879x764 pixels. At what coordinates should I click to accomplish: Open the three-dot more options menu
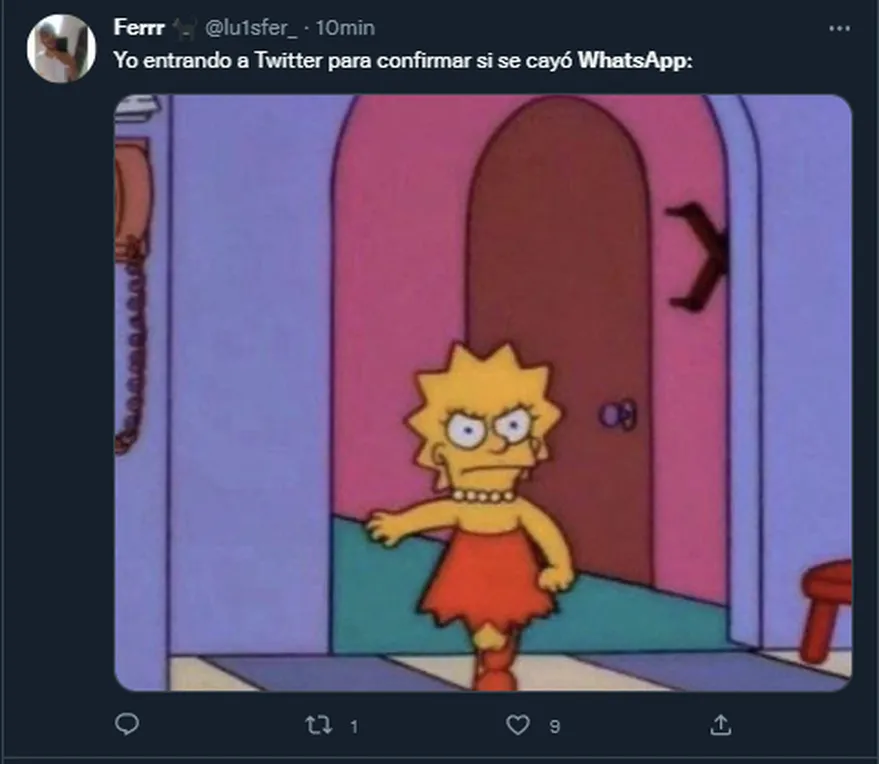tap(839, 28)
